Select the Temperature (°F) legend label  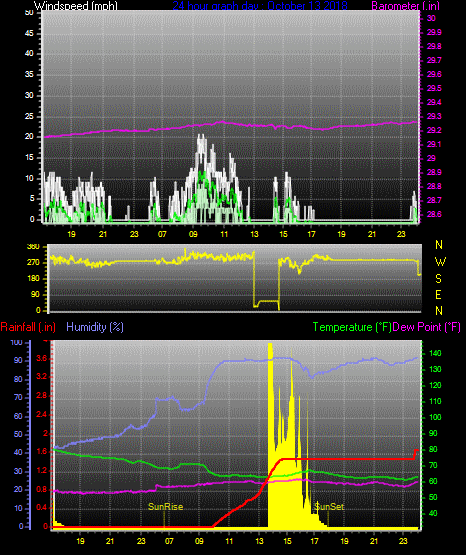tap(352, 327)
